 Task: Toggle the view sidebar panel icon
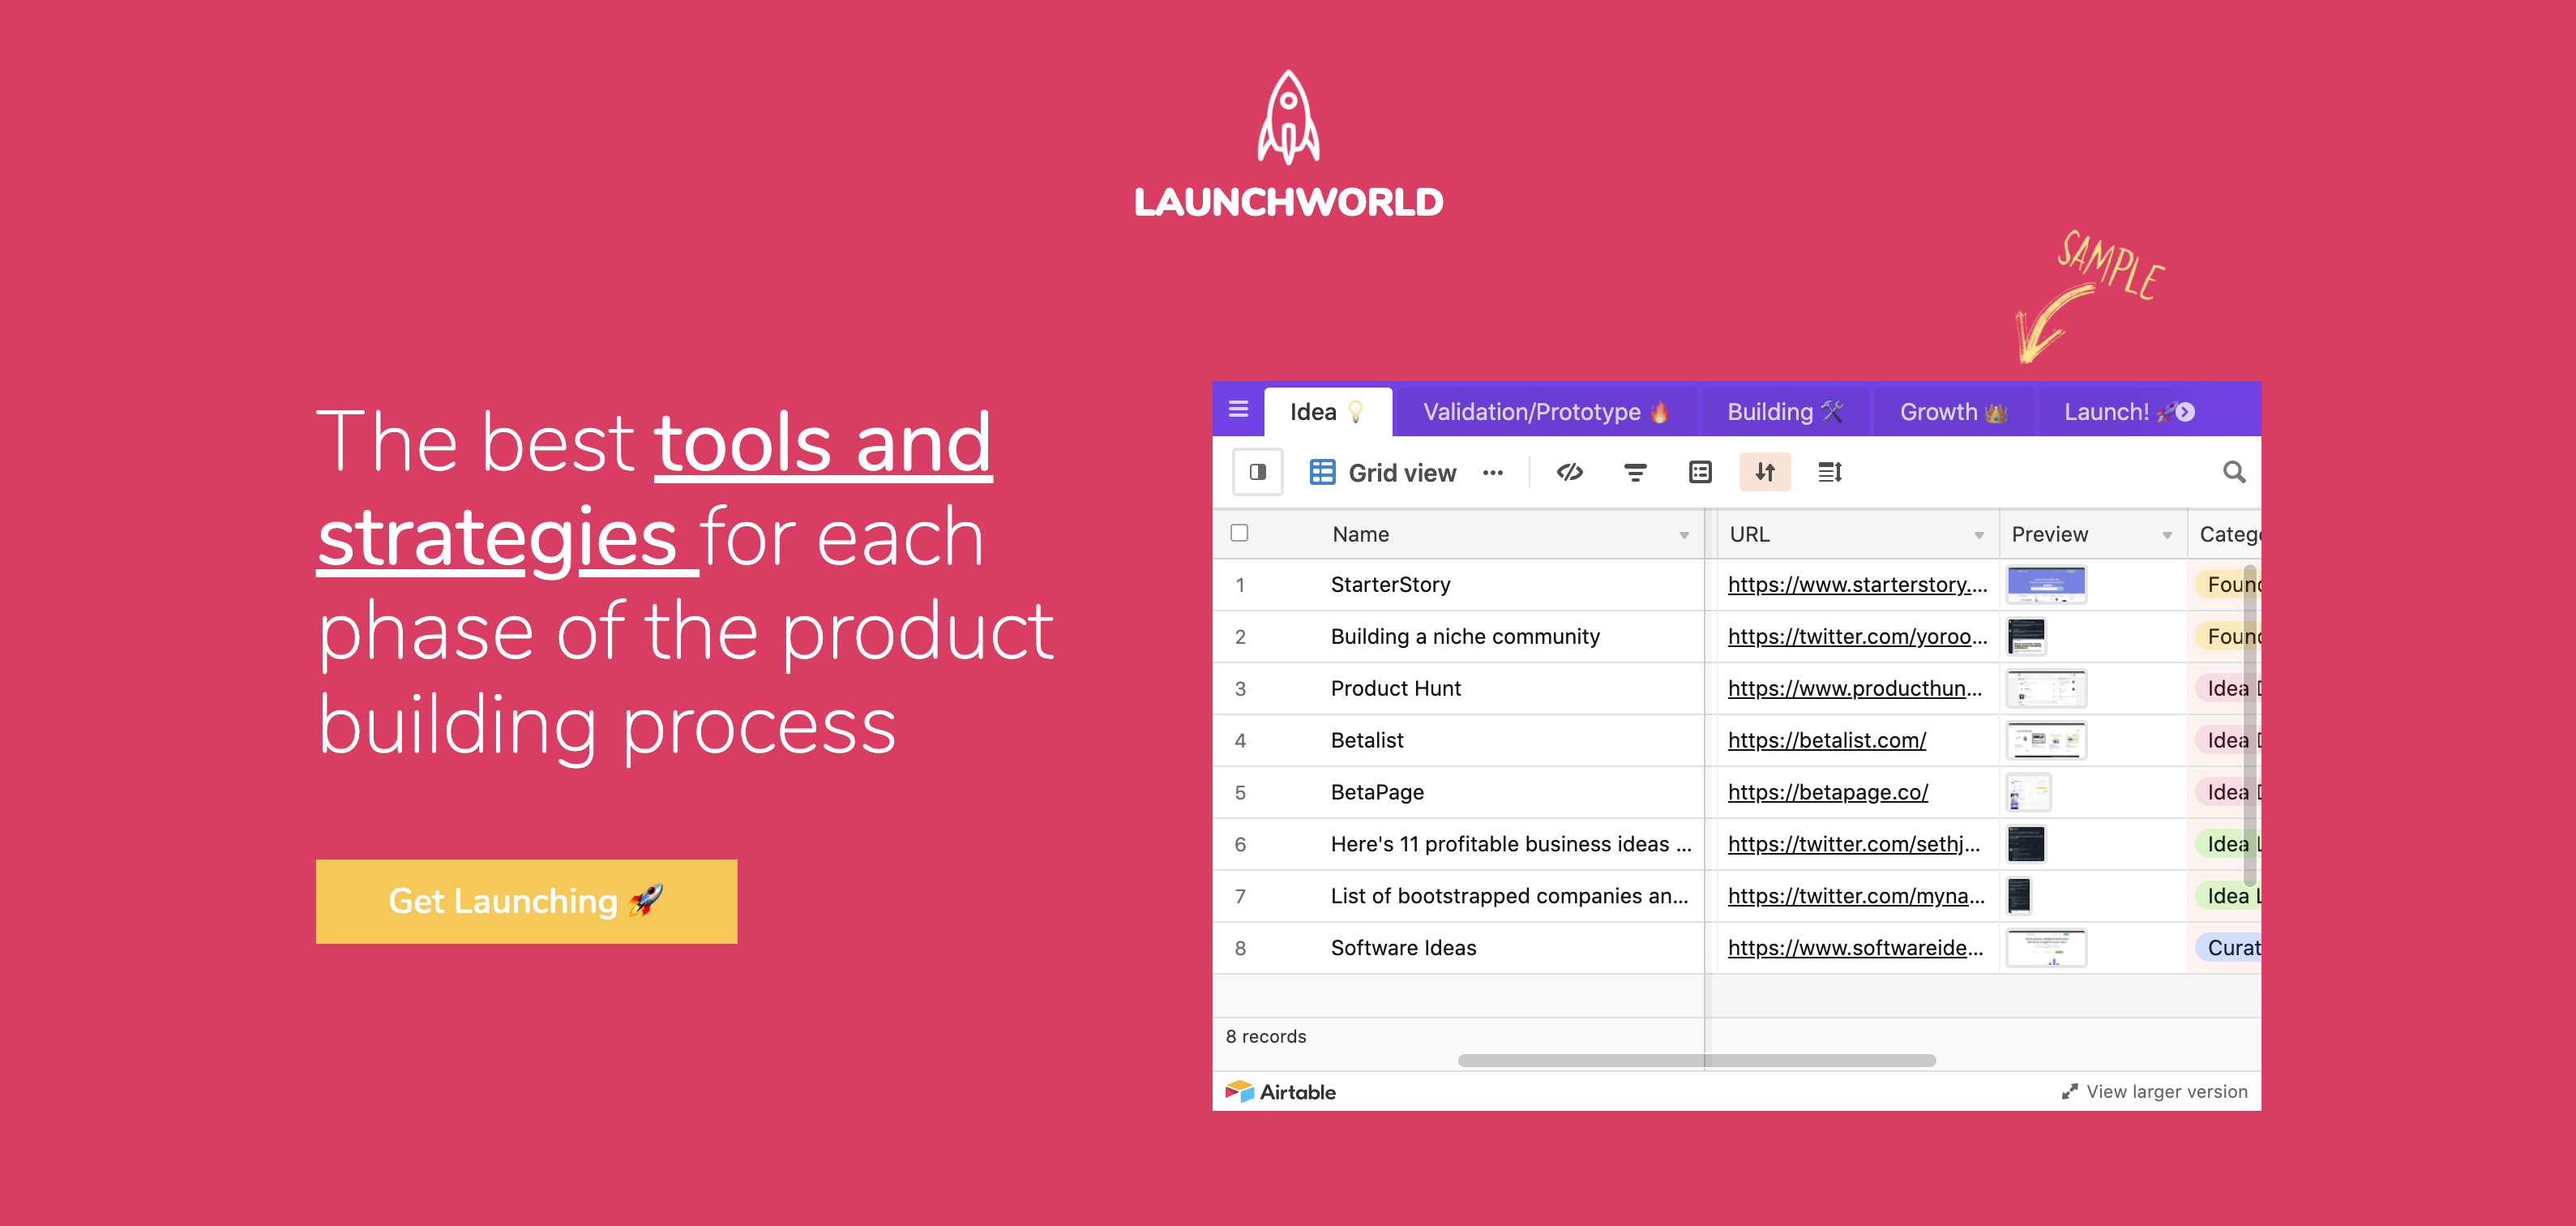click(x=1258, y=472)
